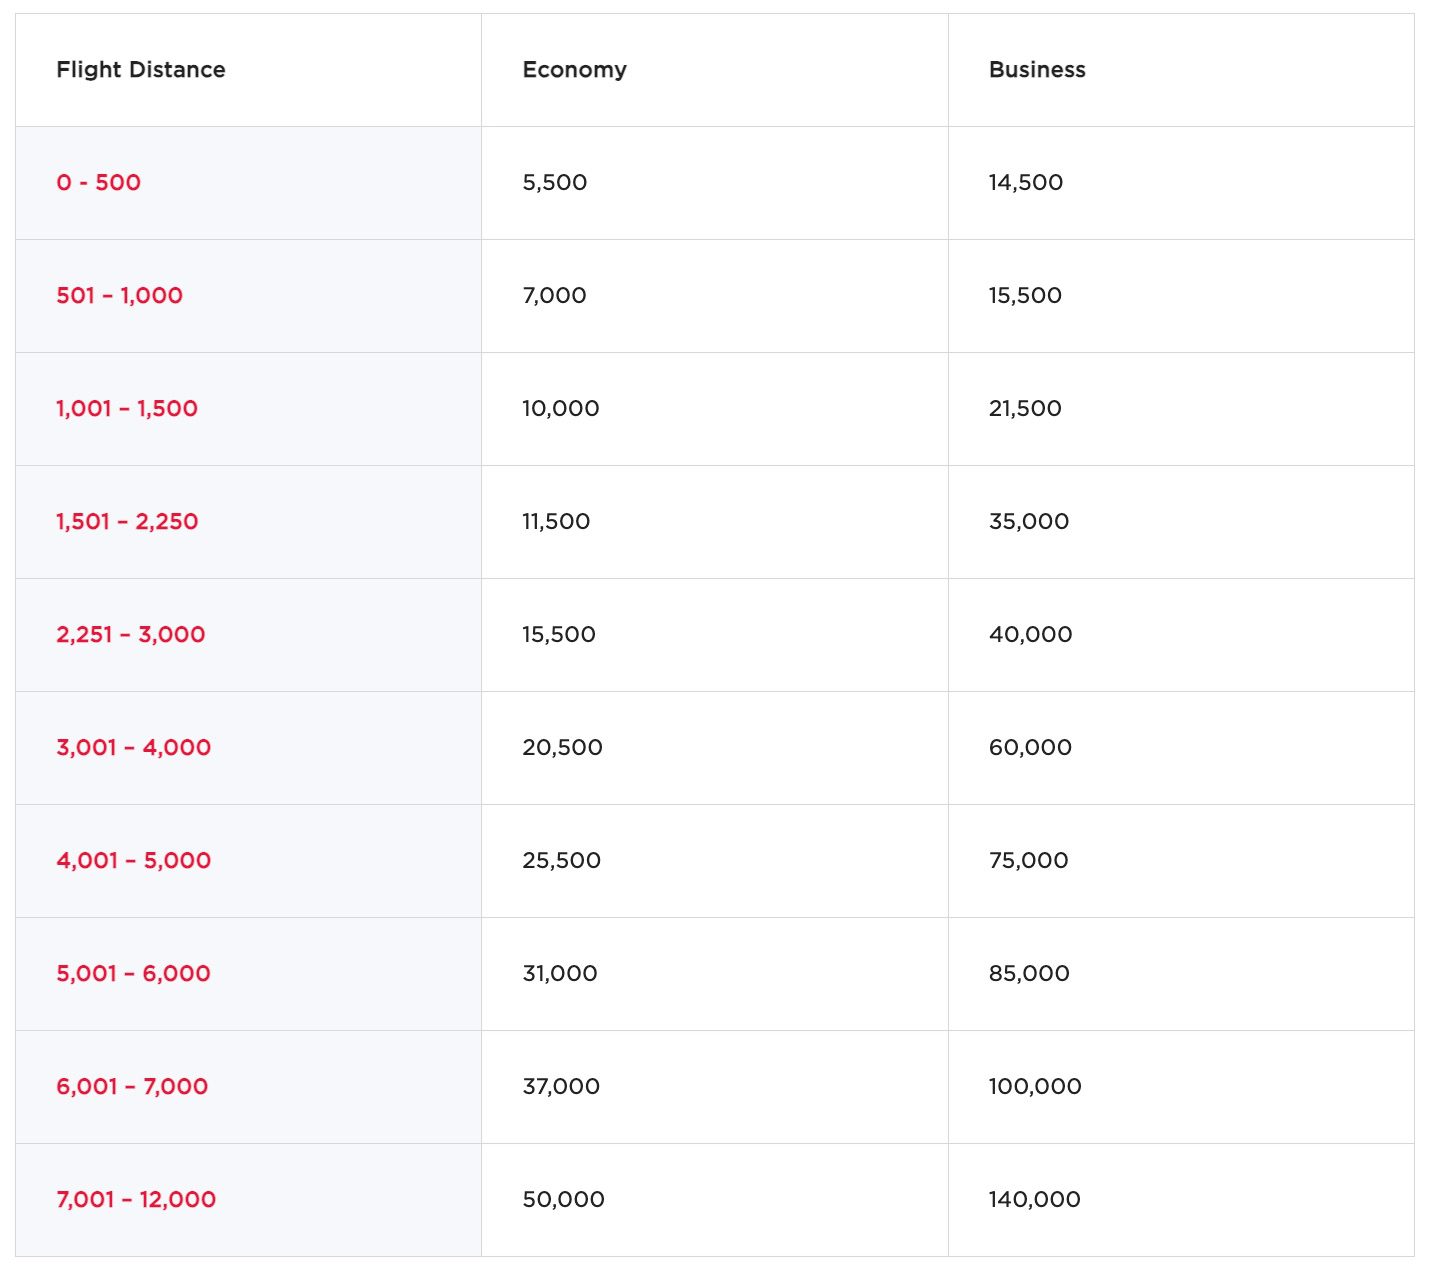The image size is (1436, 1274).
Task: Click the 5,500 Economy value
Action: (x=555, y=183)
